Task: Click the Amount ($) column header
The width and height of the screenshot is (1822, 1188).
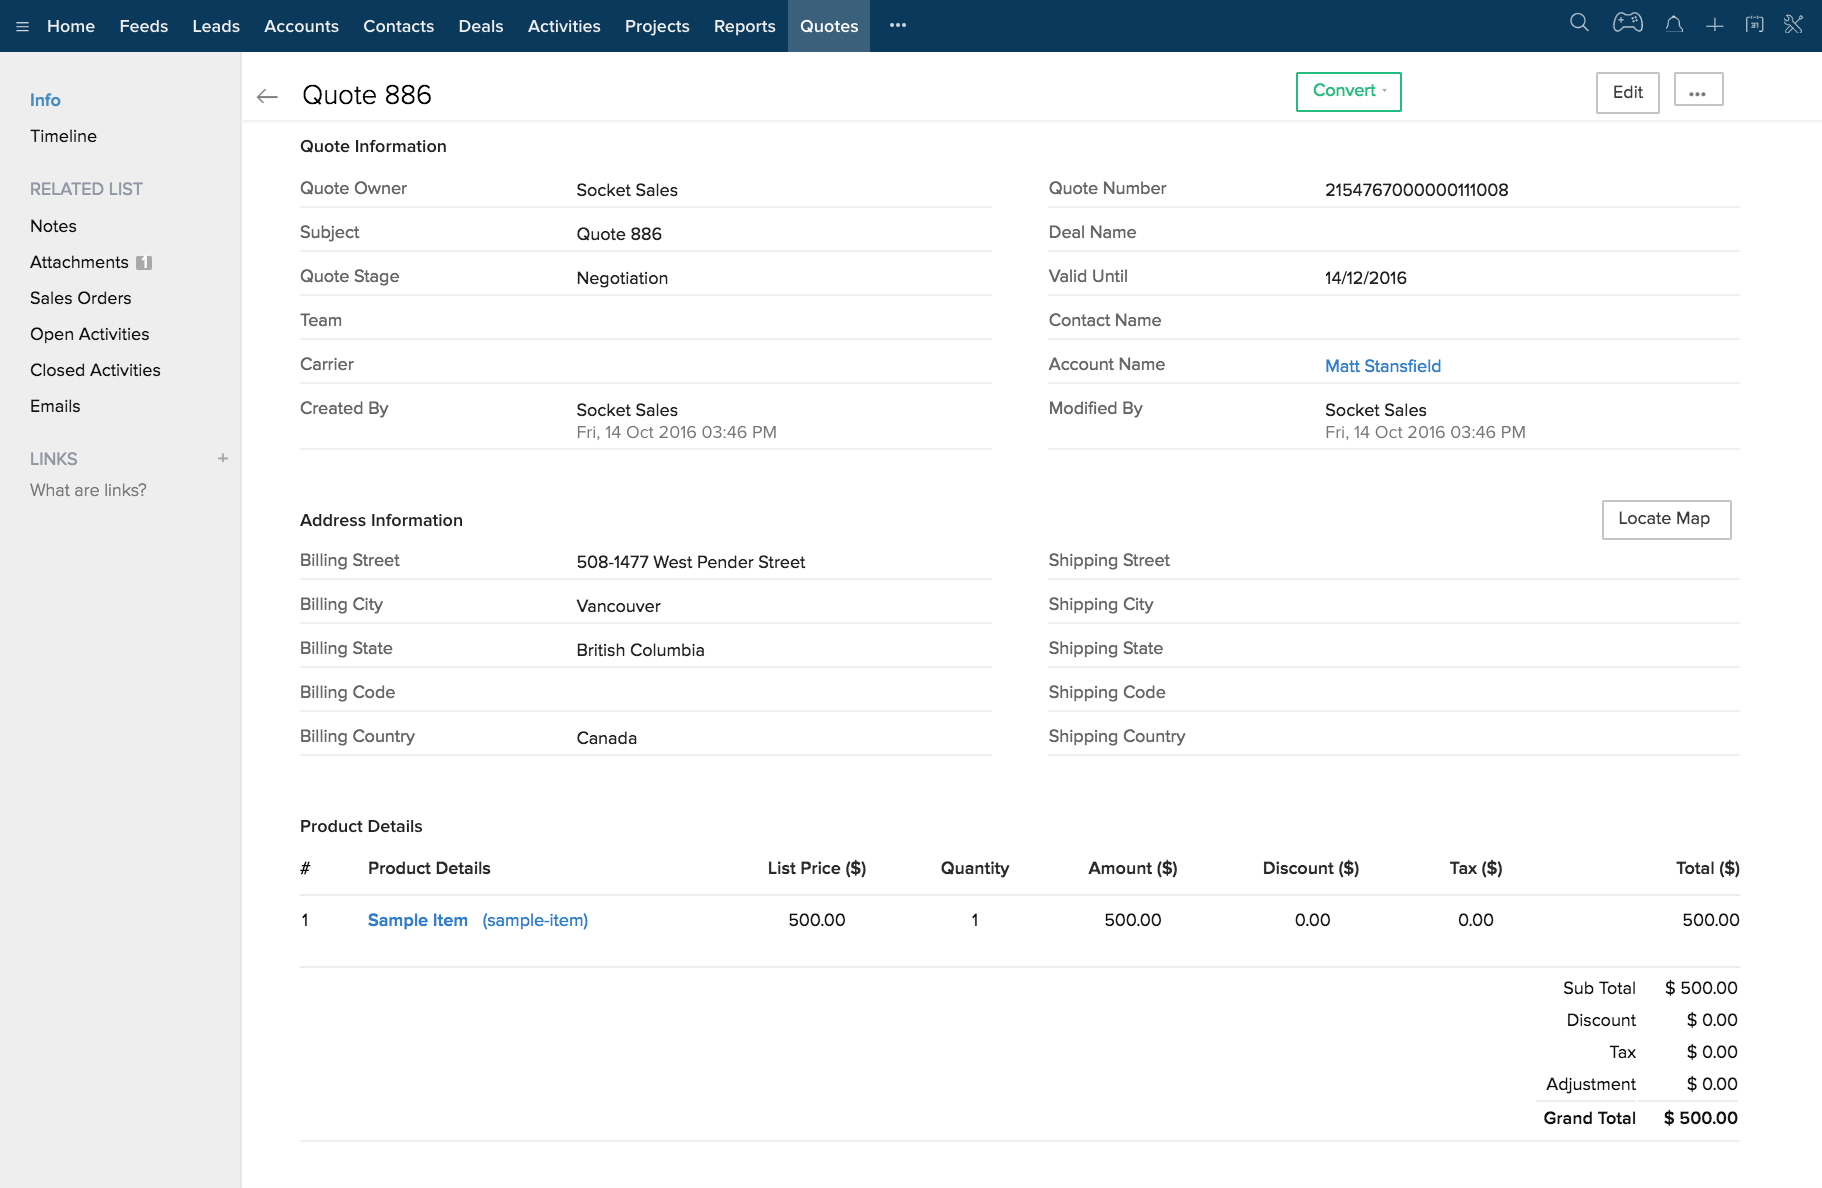Action: 1133,868
